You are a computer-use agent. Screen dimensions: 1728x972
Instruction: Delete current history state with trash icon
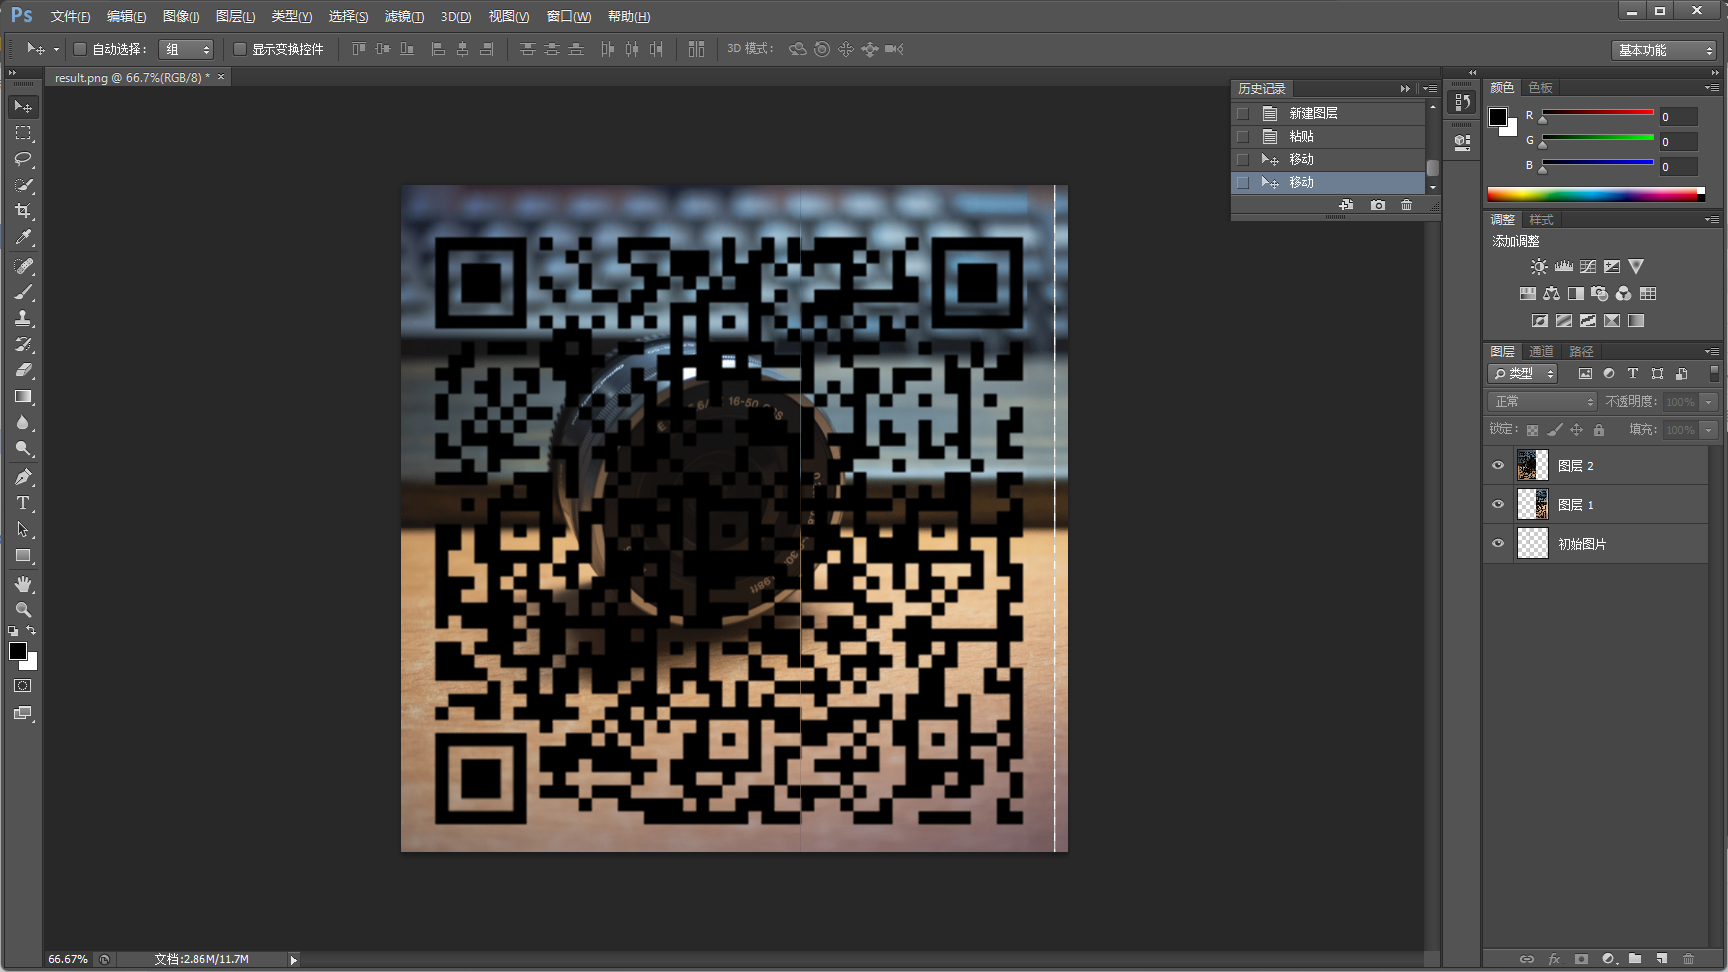(x=1406, y=205)
